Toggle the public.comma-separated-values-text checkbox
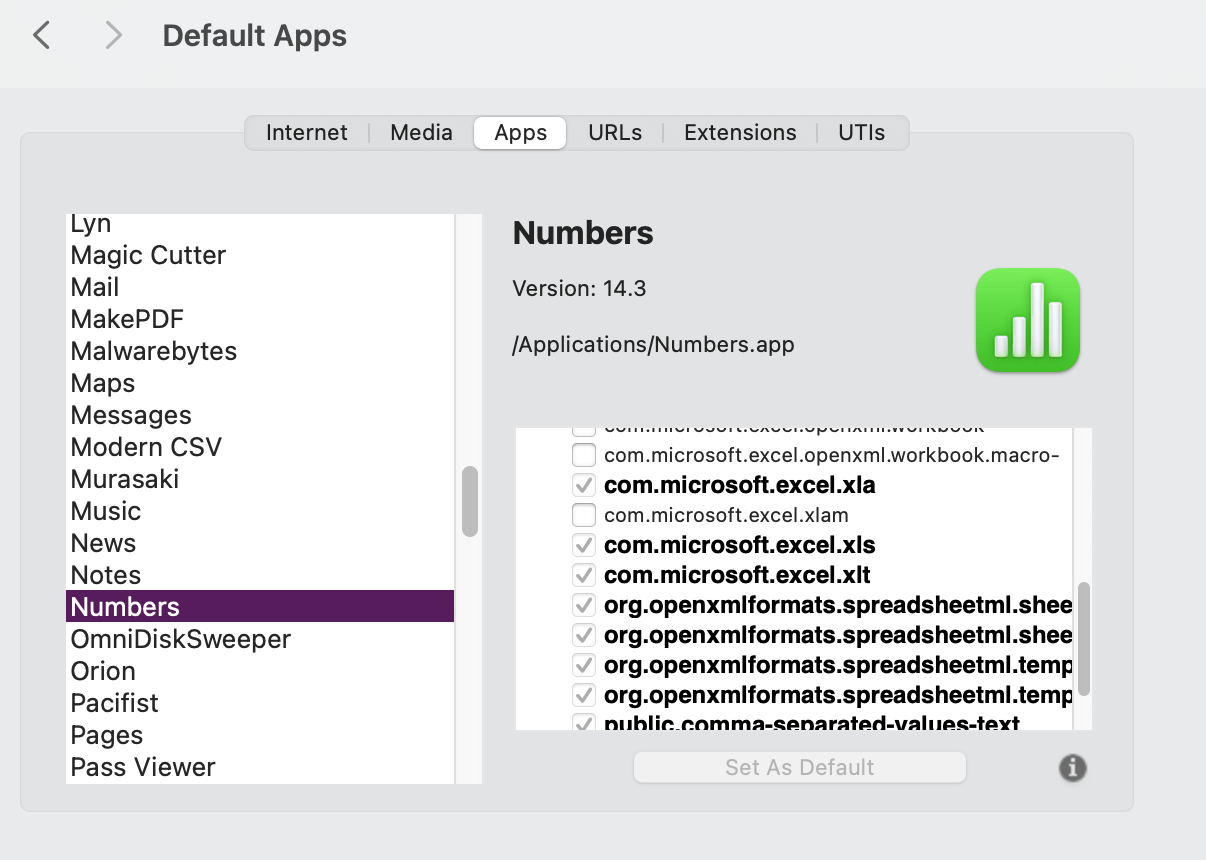Screen dimensions: 1206x860 click(x=584, y=722)
